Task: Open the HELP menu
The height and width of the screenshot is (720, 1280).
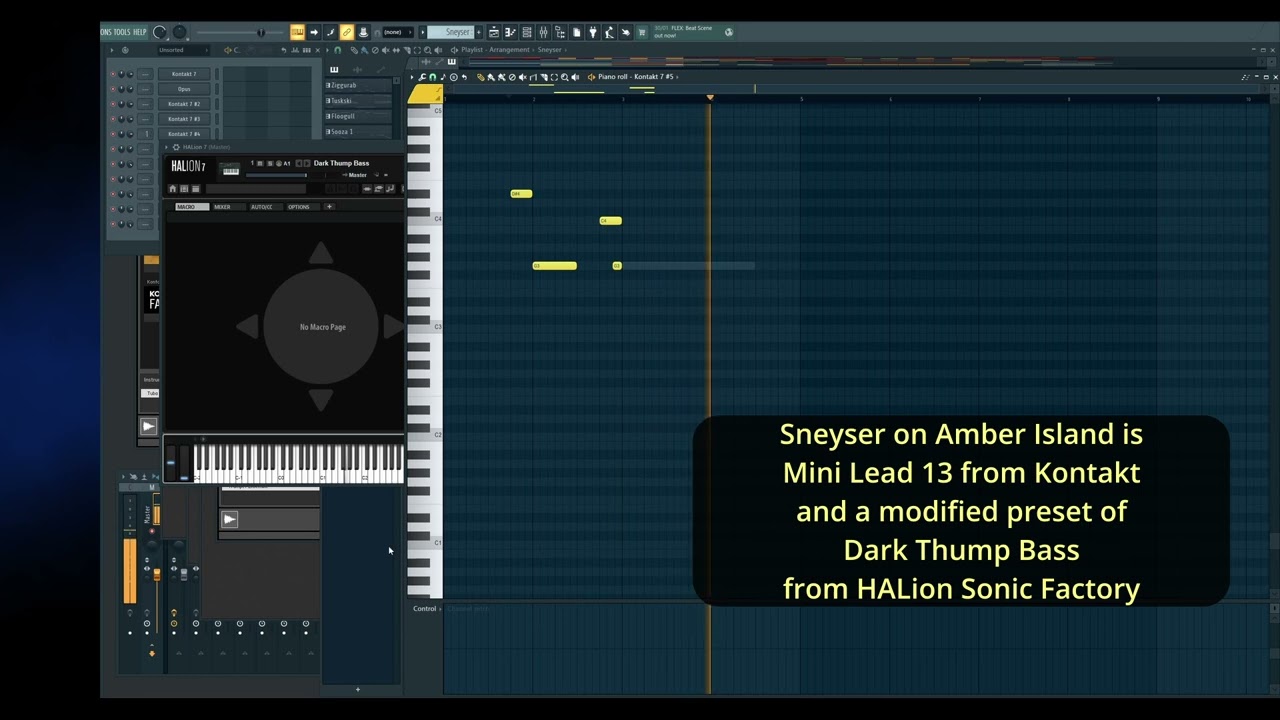Action: pyautogui.click(x=140, y=32)
